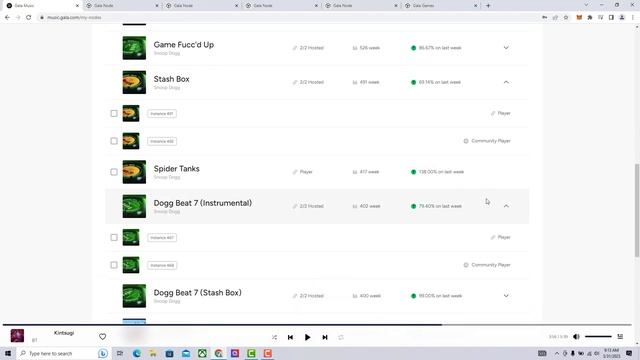Collapse the Stash Box row
640x360 pixels.
(506, 82)
